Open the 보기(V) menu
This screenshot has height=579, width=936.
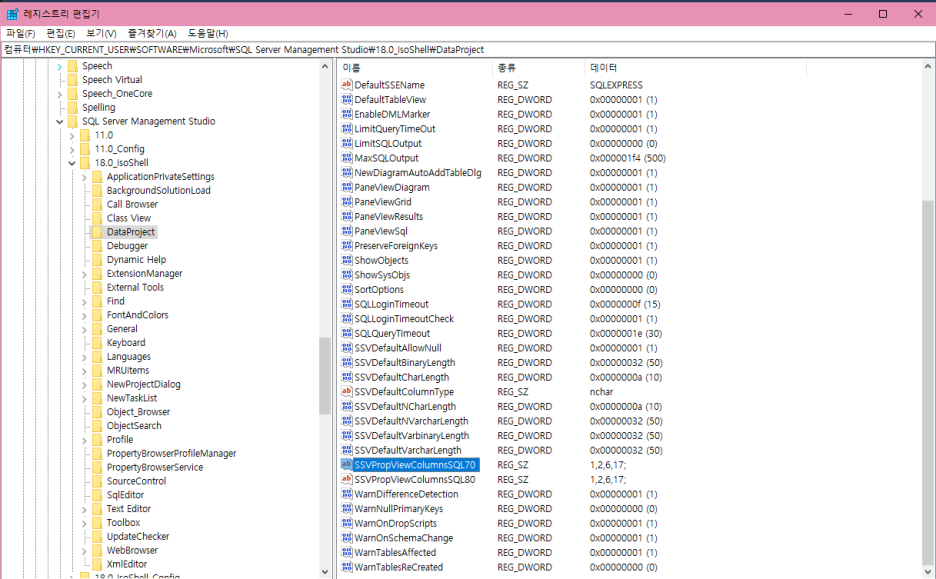[101, 33]
